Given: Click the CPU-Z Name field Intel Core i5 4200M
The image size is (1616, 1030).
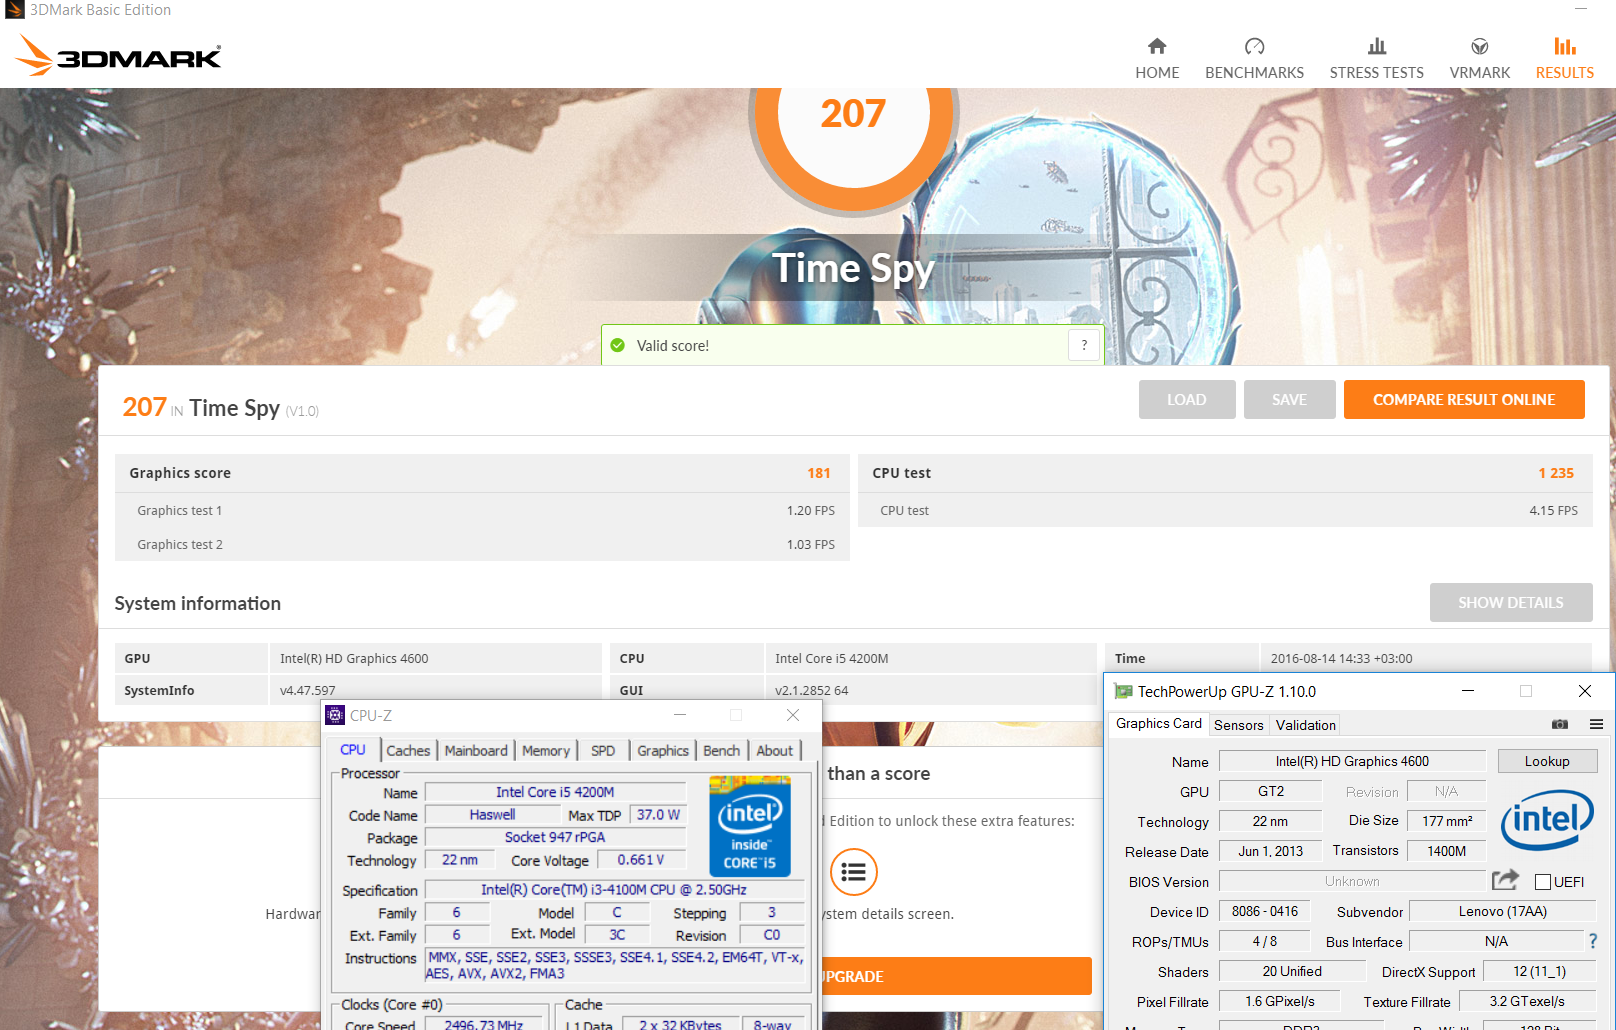Looking at the screenshot, I should click(555, 792).
